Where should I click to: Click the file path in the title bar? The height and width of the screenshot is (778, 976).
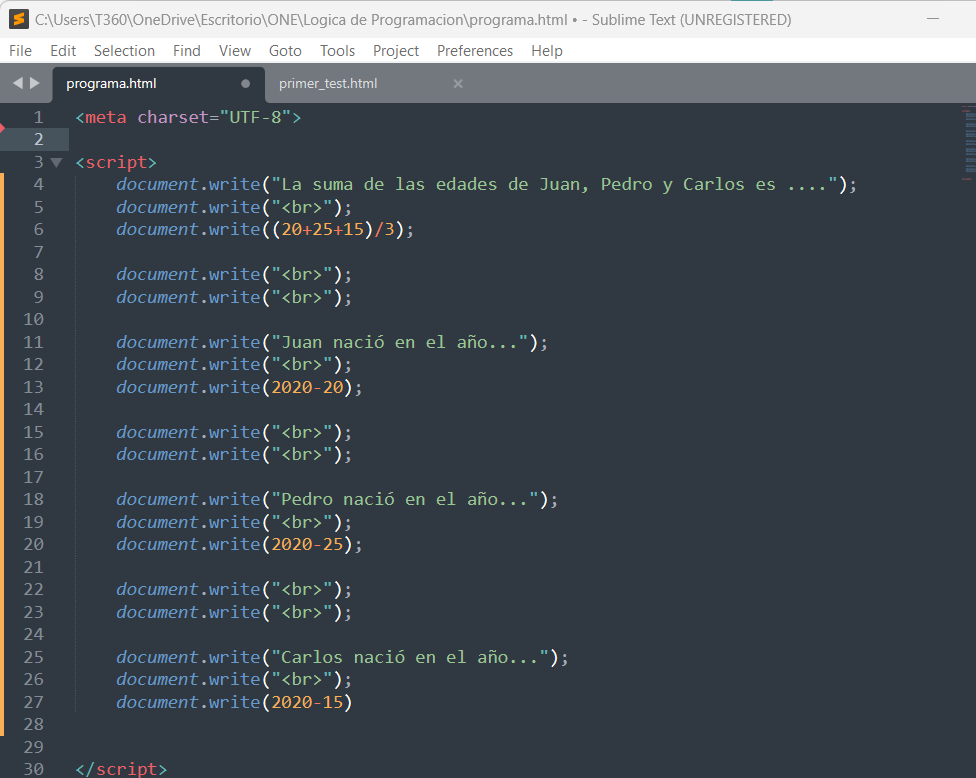point(301,20)
